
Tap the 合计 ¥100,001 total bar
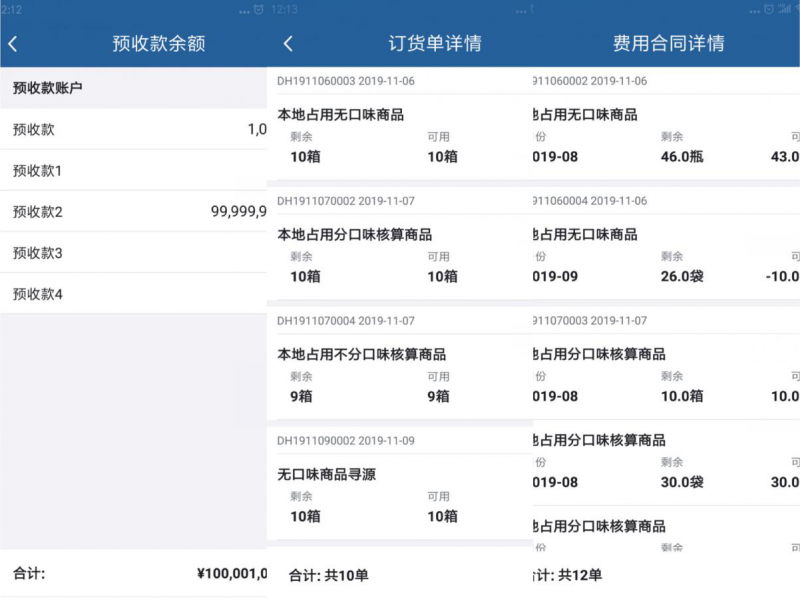point(133,573)
